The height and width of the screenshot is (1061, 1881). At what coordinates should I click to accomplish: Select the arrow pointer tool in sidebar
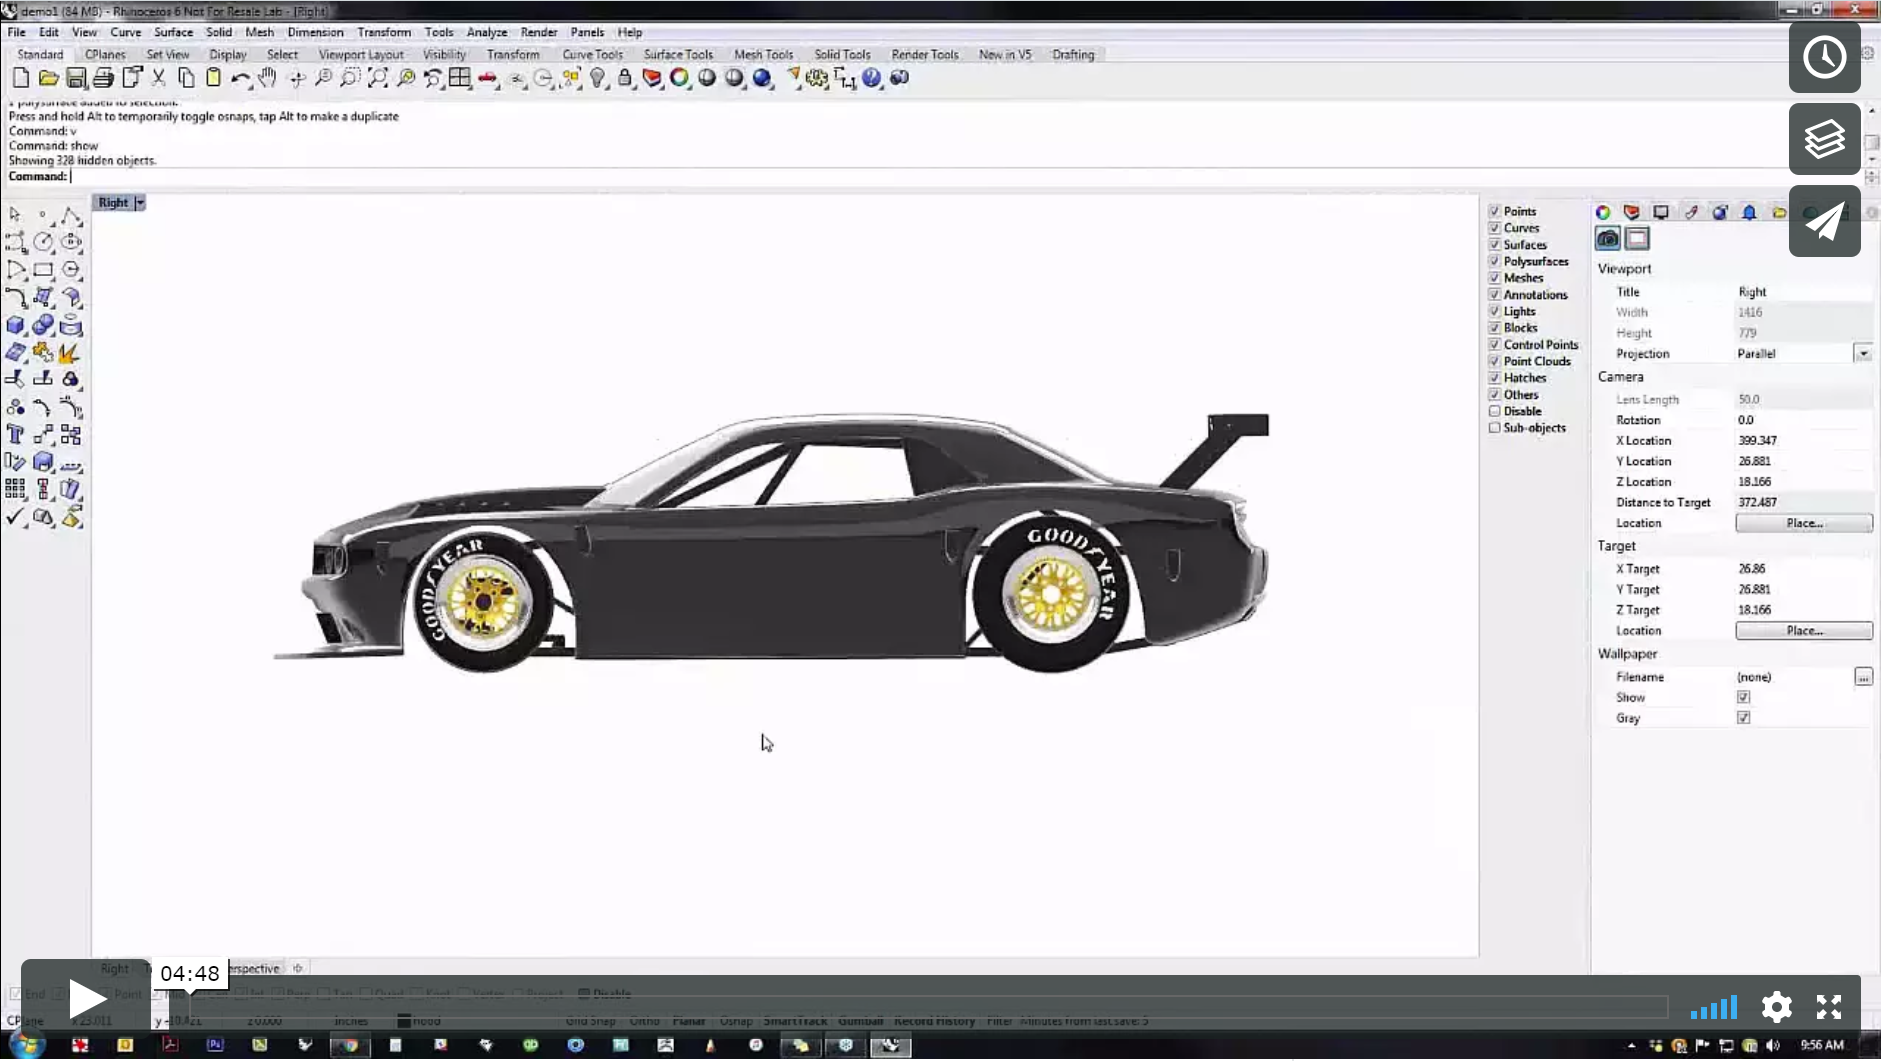15,215
